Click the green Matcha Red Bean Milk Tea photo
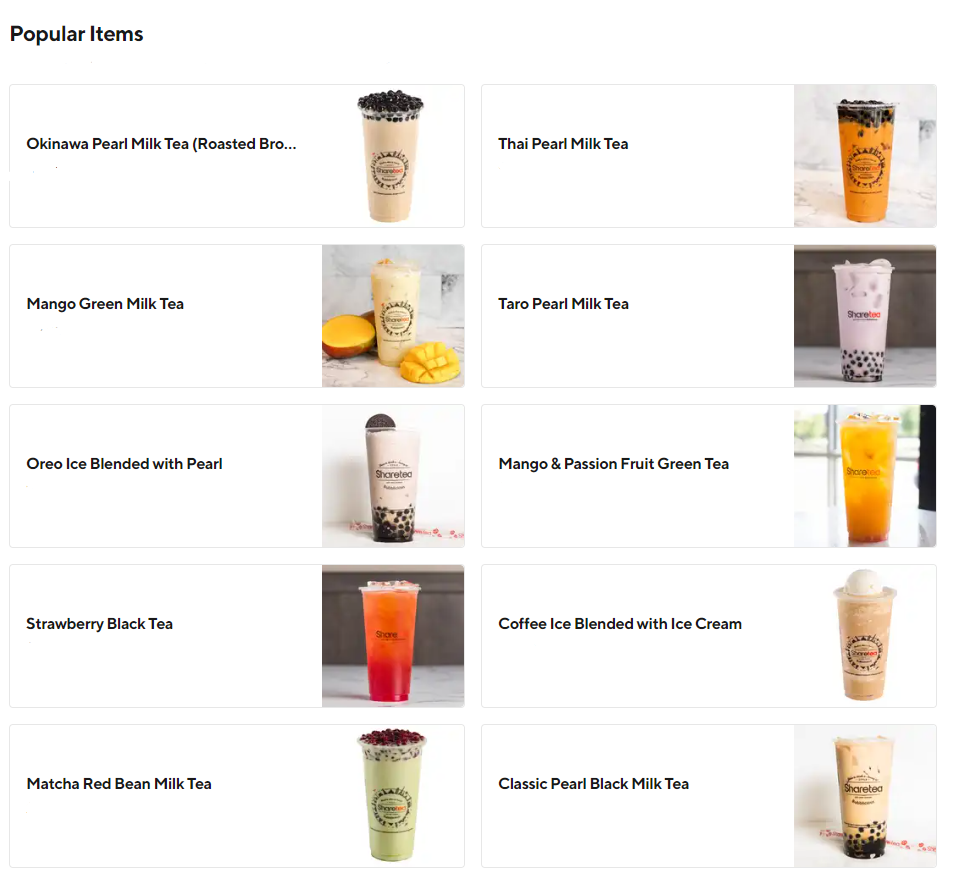The height and width of the screenshot is (879, 959). 393,796
